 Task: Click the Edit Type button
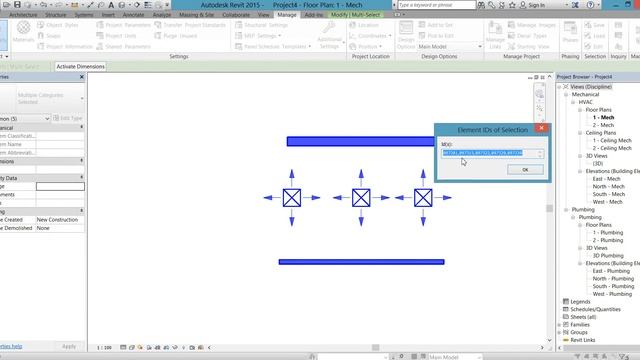68,118
